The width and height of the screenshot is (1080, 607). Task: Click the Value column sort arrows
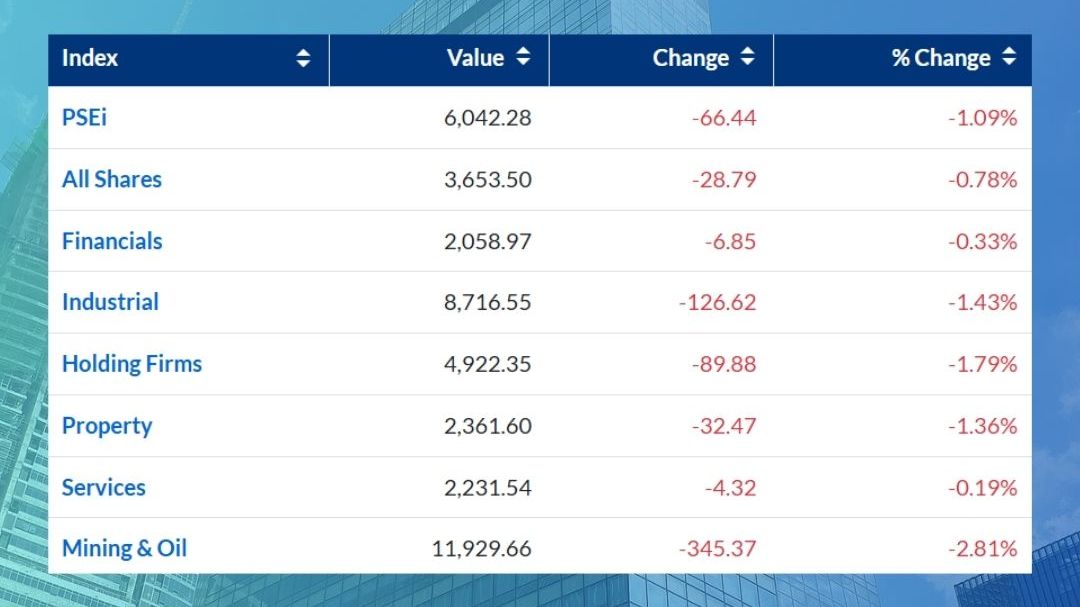click(523, 58)
